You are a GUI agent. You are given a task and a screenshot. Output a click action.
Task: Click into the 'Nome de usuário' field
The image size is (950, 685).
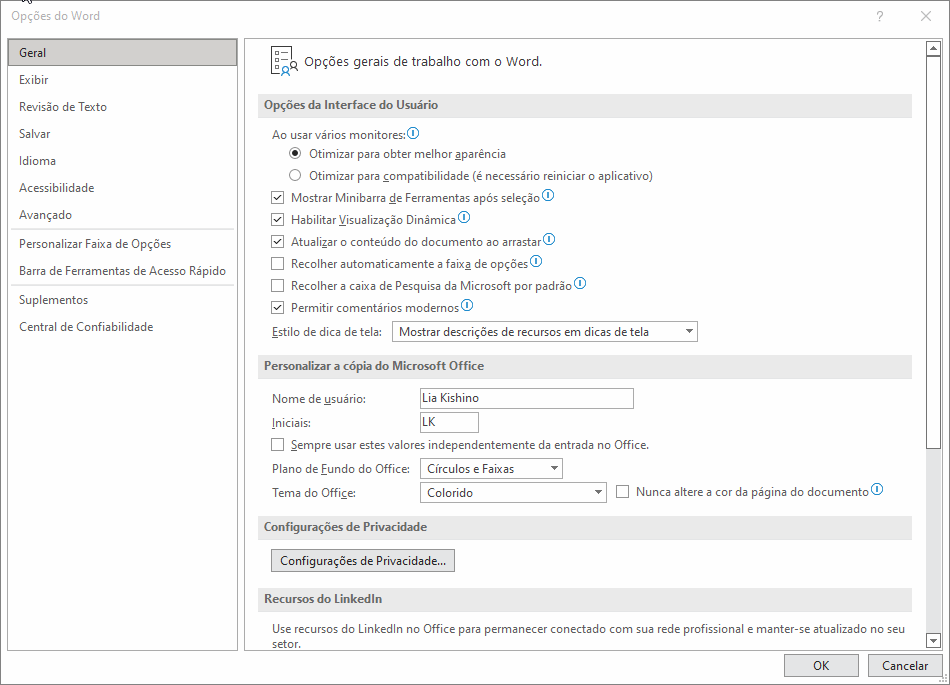[x=526, y=399]
